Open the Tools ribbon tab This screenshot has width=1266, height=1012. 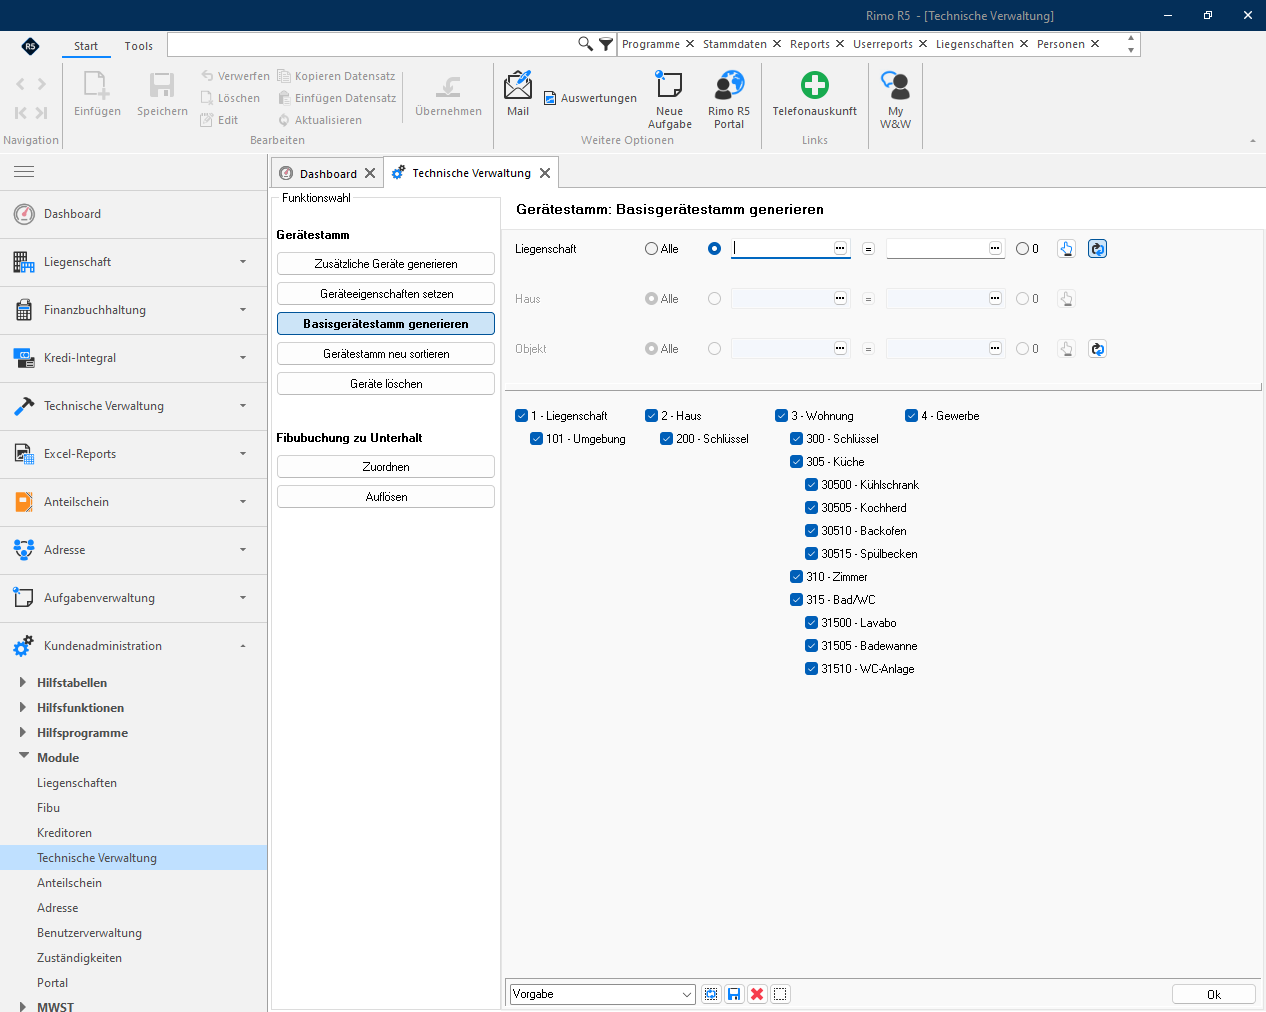[139, 46]
